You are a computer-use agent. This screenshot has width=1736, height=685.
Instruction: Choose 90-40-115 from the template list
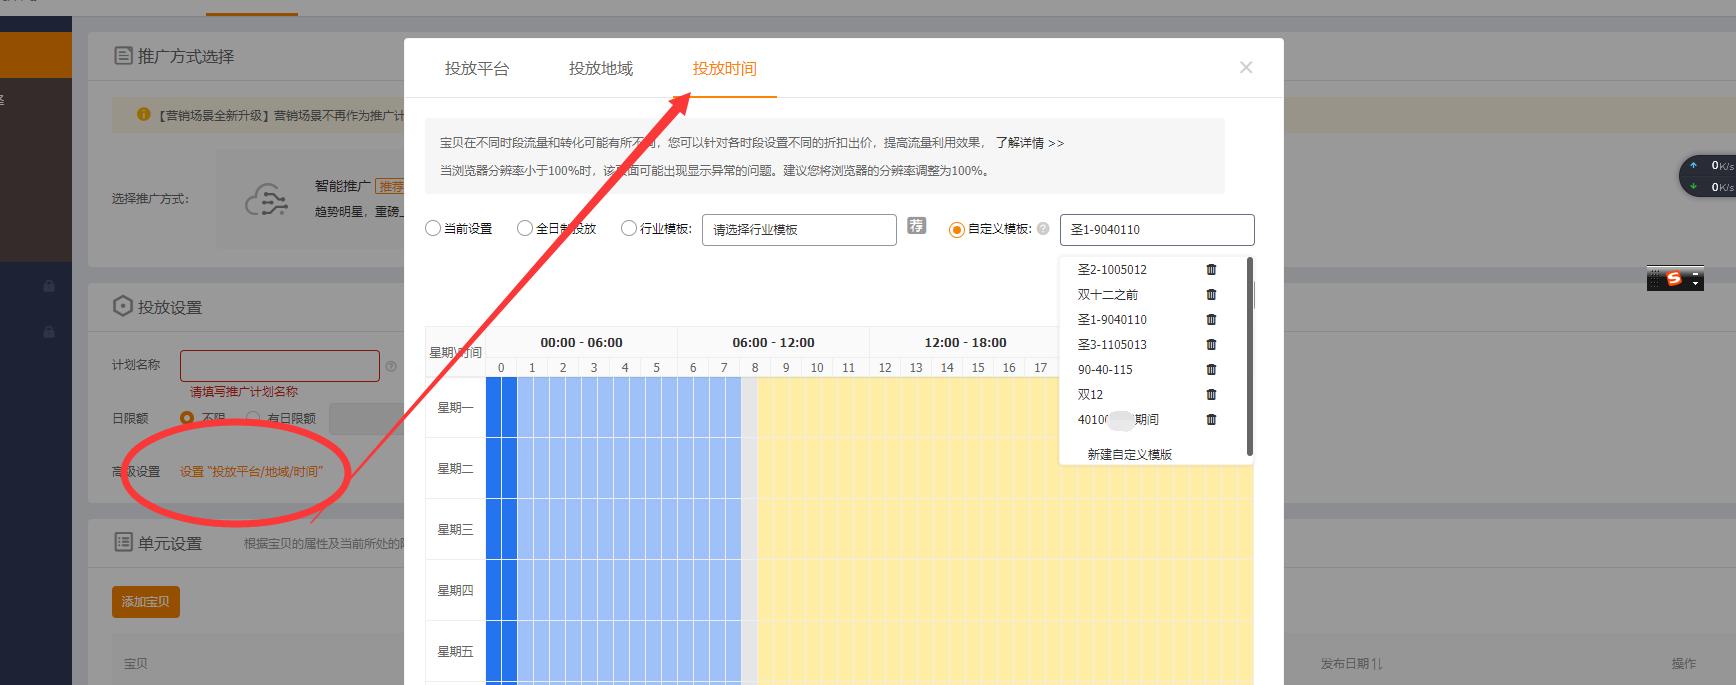[1105, 370]
